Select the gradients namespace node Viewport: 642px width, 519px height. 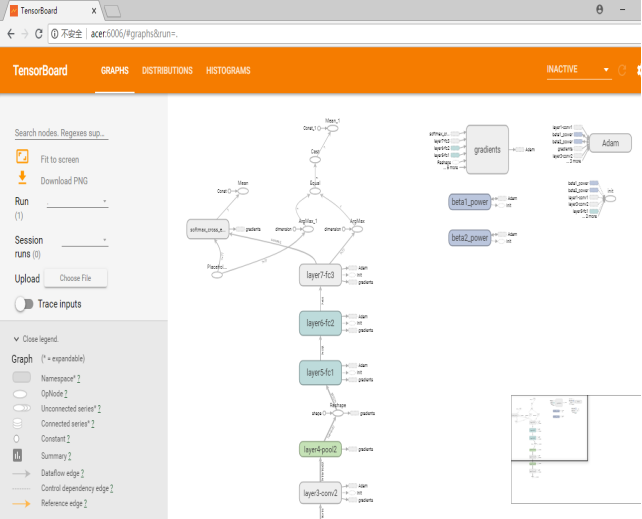[x=487, y=150]
